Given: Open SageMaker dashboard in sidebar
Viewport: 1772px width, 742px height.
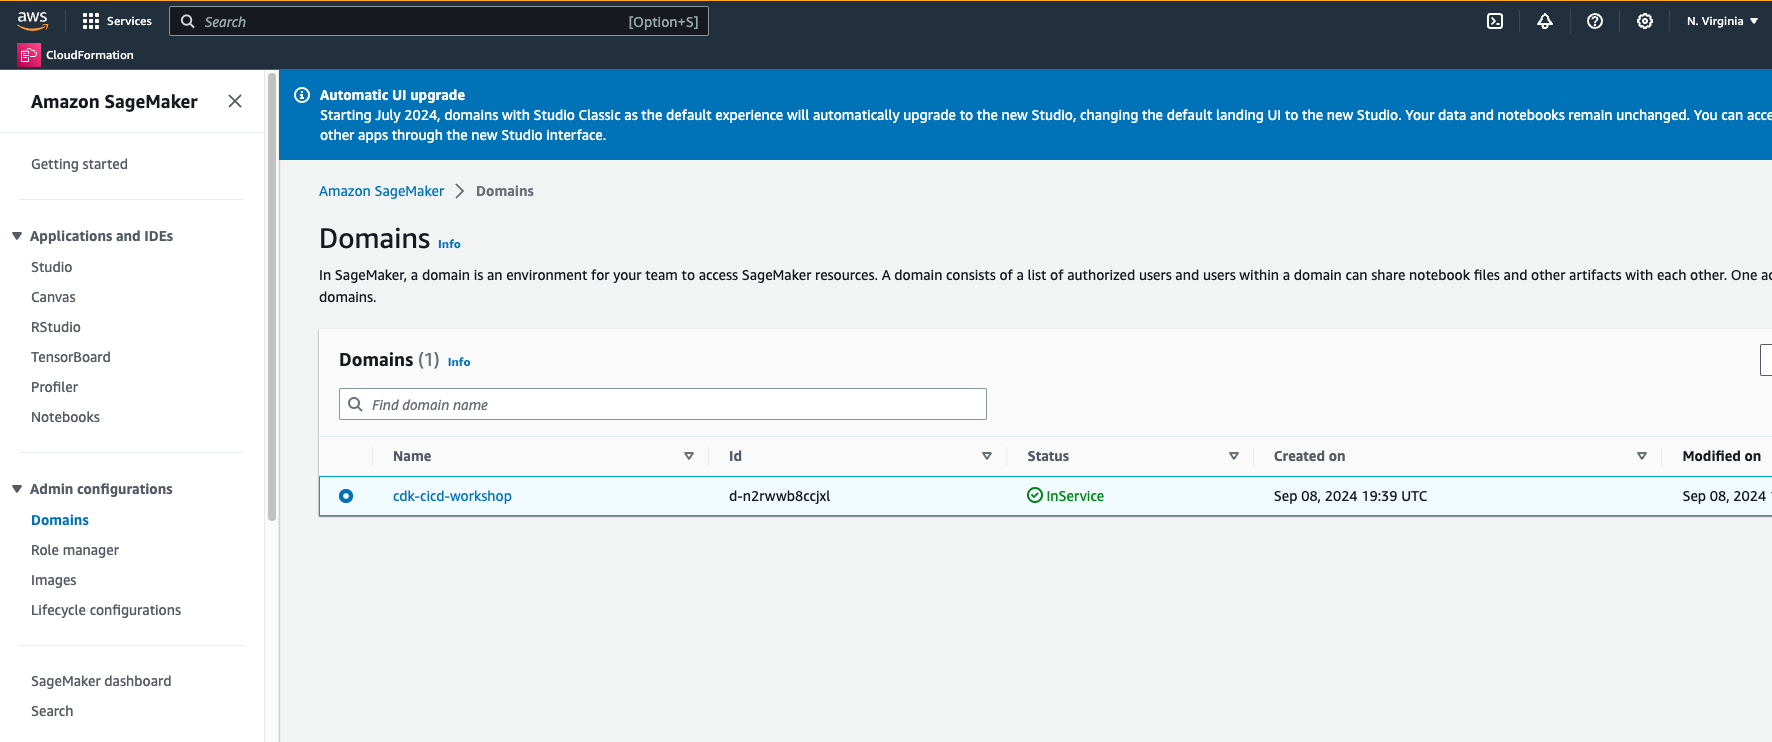Looking at the screenshot, I should [x=101, y=681].
